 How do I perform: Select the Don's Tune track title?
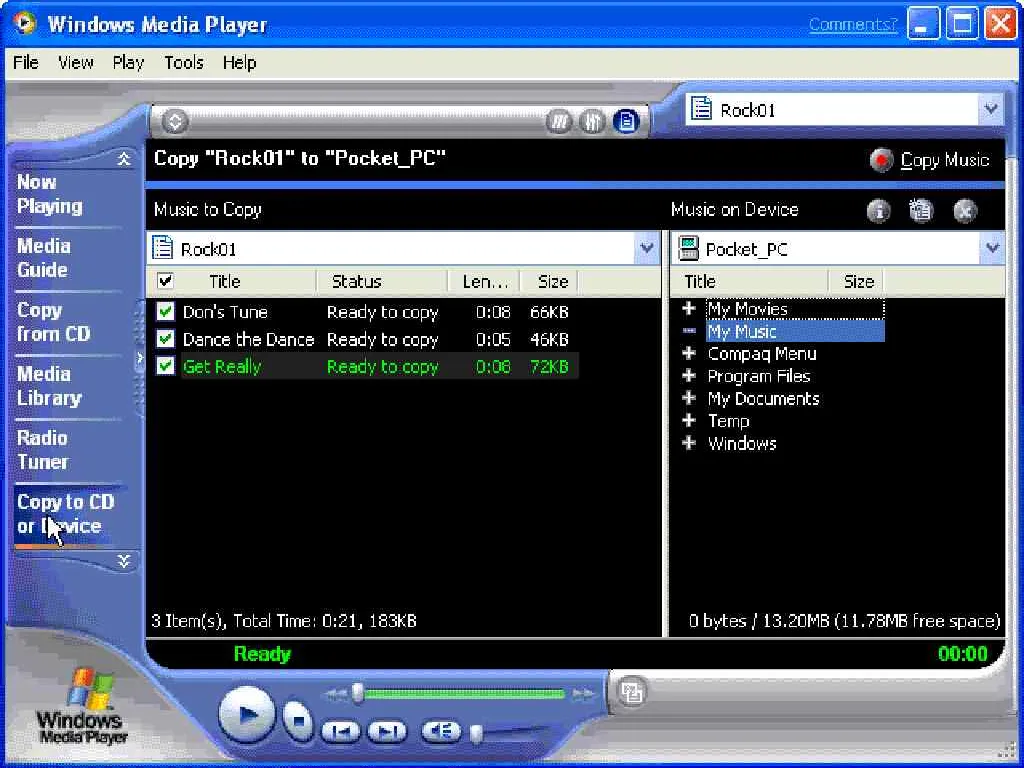225,312
